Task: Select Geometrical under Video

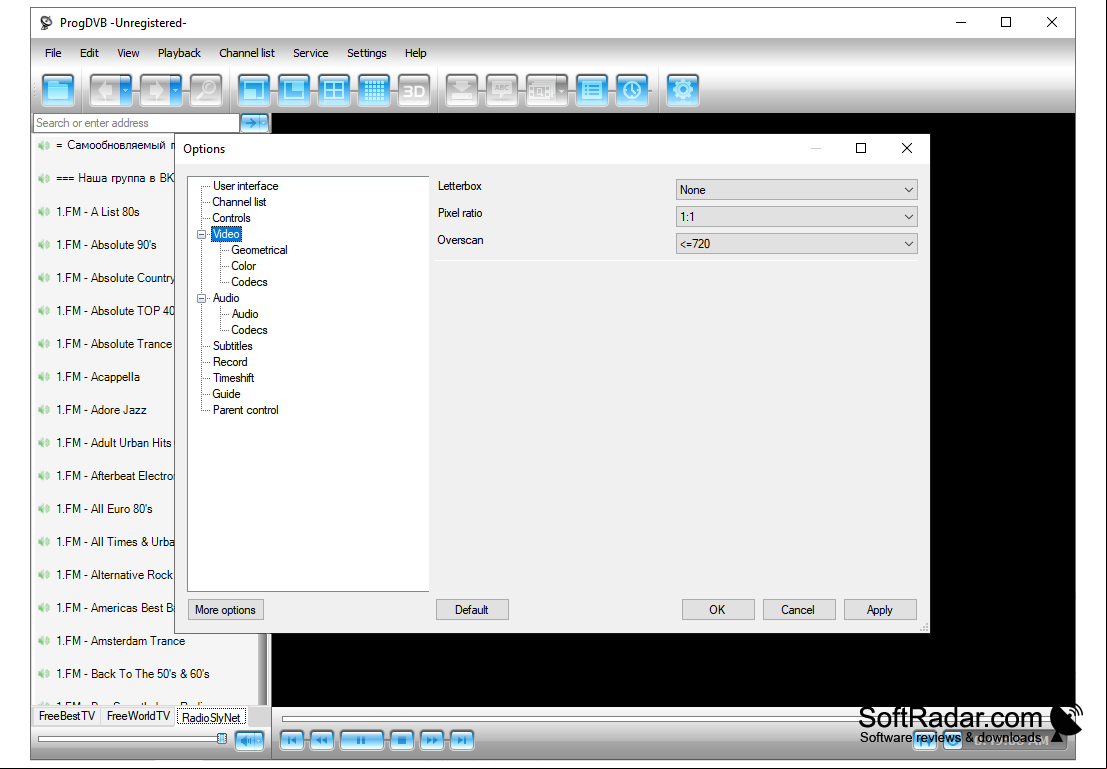Action: [x=259, y=250]
